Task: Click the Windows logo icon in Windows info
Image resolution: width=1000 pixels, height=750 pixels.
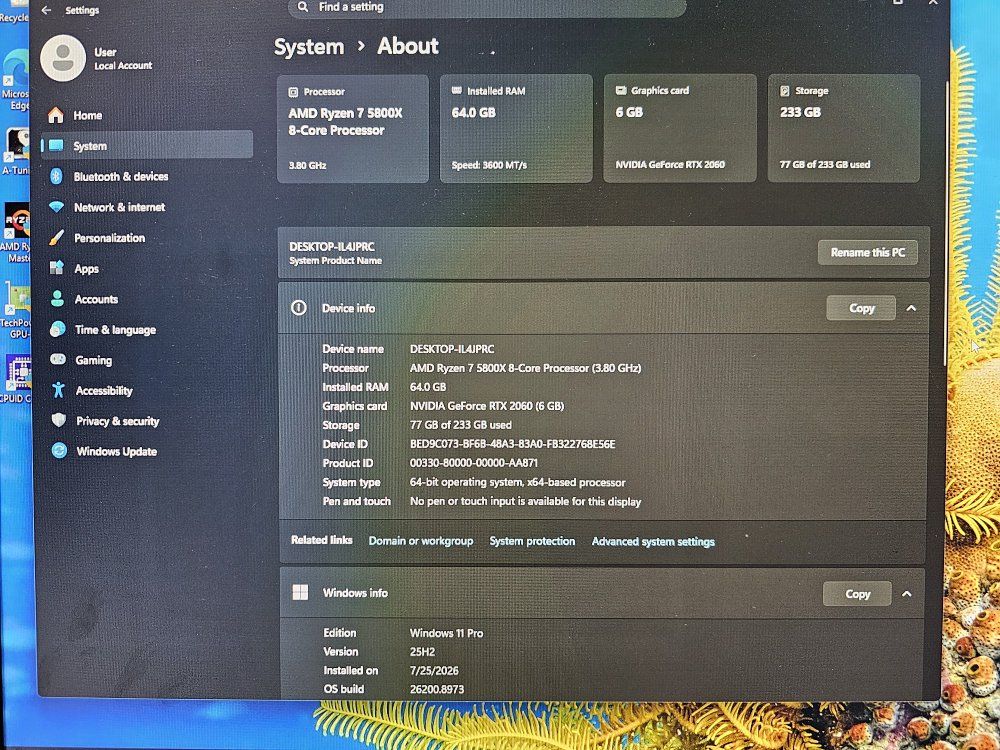Action: [300, 592]
